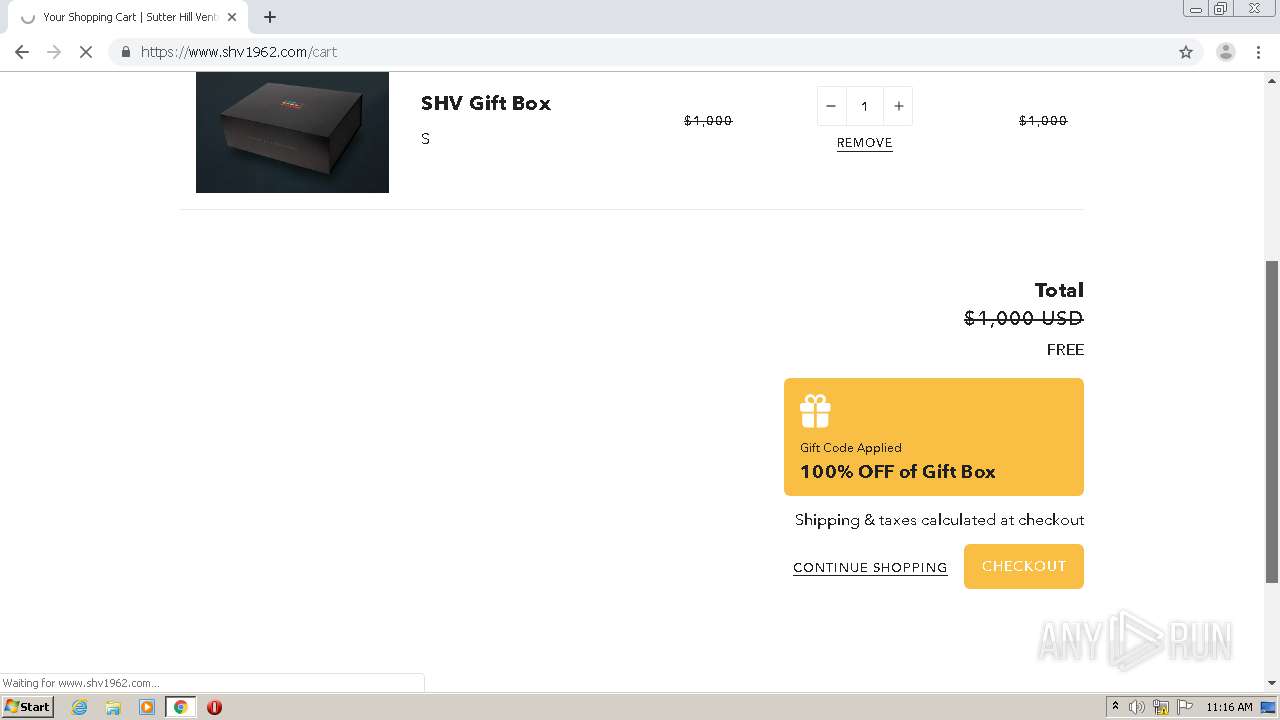Open the Windows Start menu
This screenshot has width=1280, height=720.
tap(27, 707)
